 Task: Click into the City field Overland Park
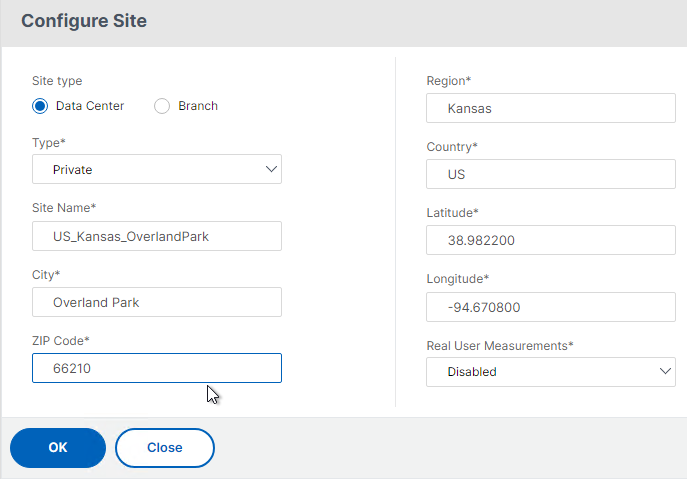[x=157, y=302]
